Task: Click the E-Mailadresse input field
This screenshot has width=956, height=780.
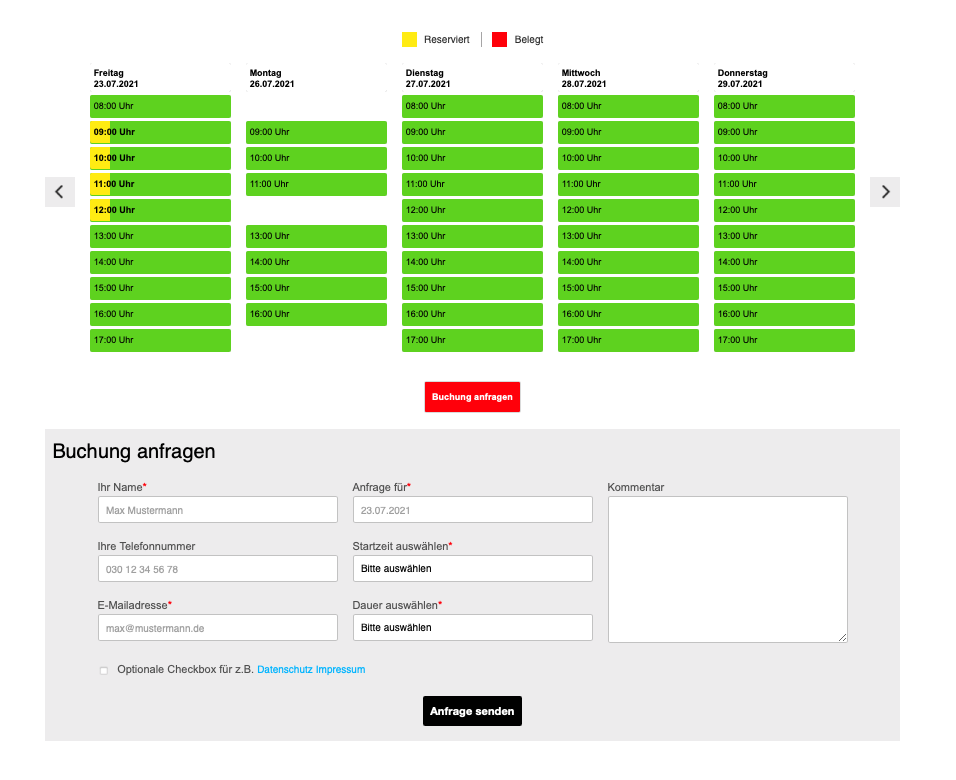Action: click(x=217, y=627)
